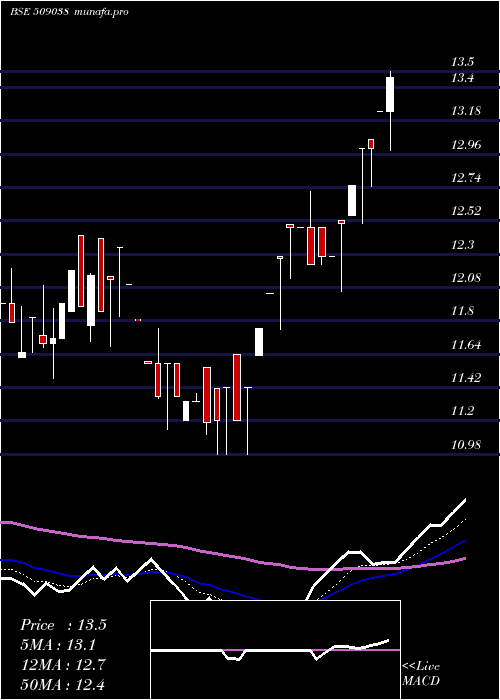Select the 13.4 price axis label
Screen dimensions: 500x700
tap(462, 78)
